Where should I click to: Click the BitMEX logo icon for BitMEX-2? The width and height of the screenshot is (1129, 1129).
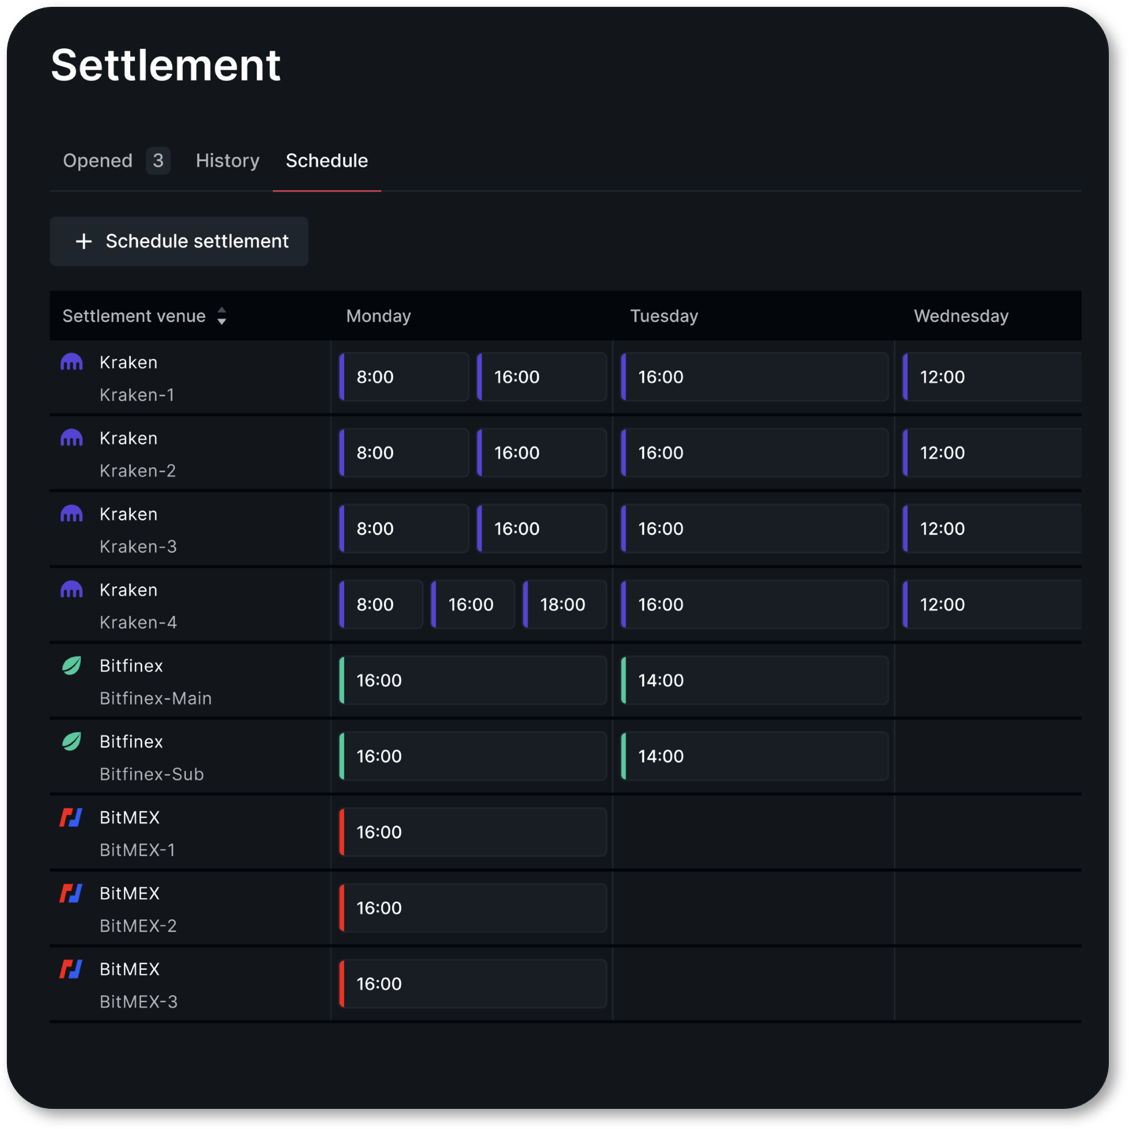point(71,894)
